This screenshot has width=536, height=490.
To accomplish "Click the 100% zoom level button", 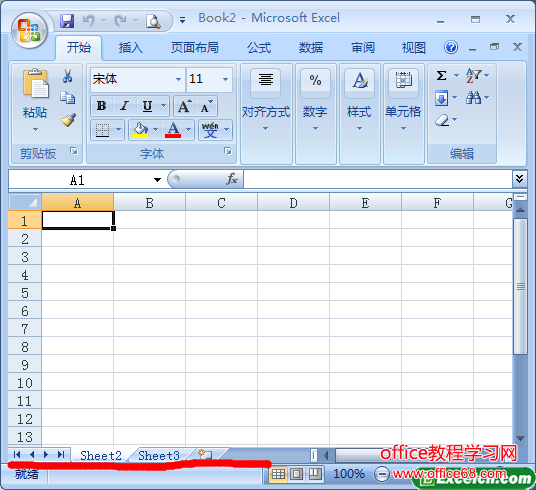I will coord(349,474).
